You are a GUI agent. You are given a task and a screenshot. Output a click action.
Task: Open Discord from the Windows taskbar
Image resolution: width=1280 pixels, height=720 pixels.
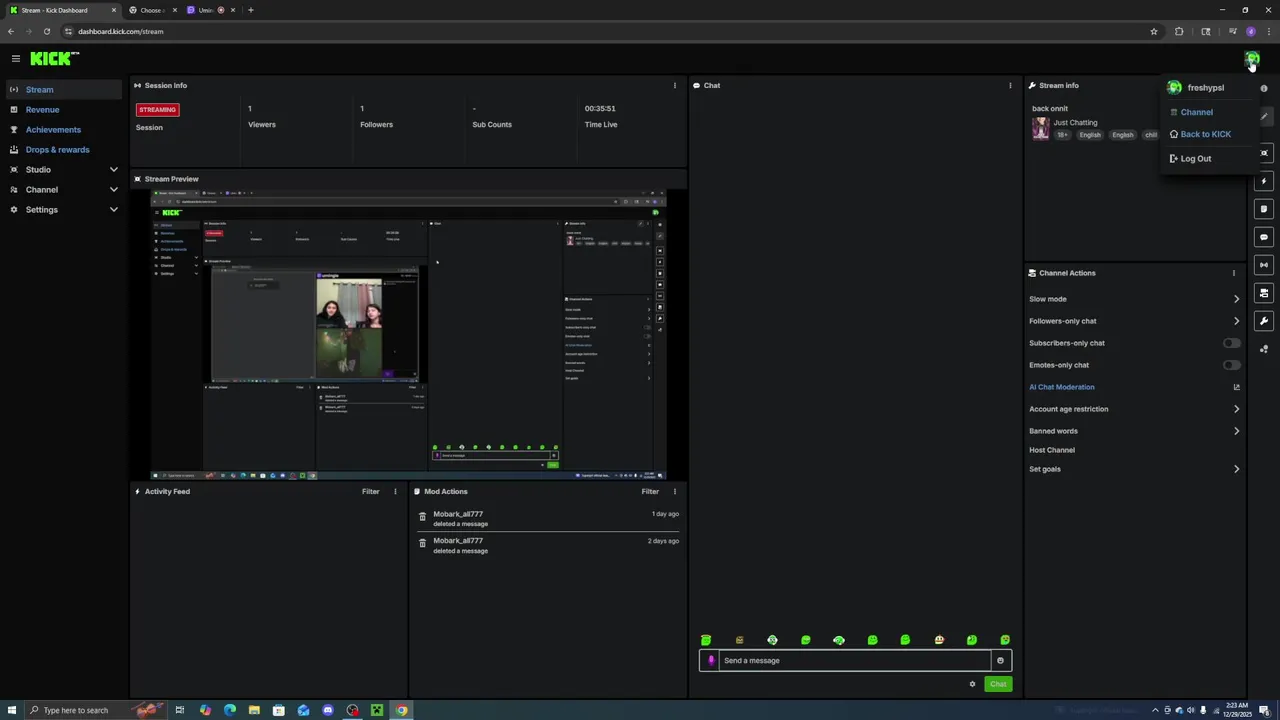coord(328,710)
